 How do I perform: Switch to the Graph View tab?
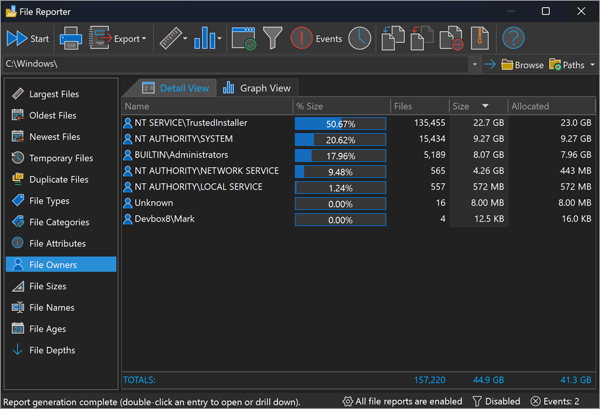[x=257, y=88]
